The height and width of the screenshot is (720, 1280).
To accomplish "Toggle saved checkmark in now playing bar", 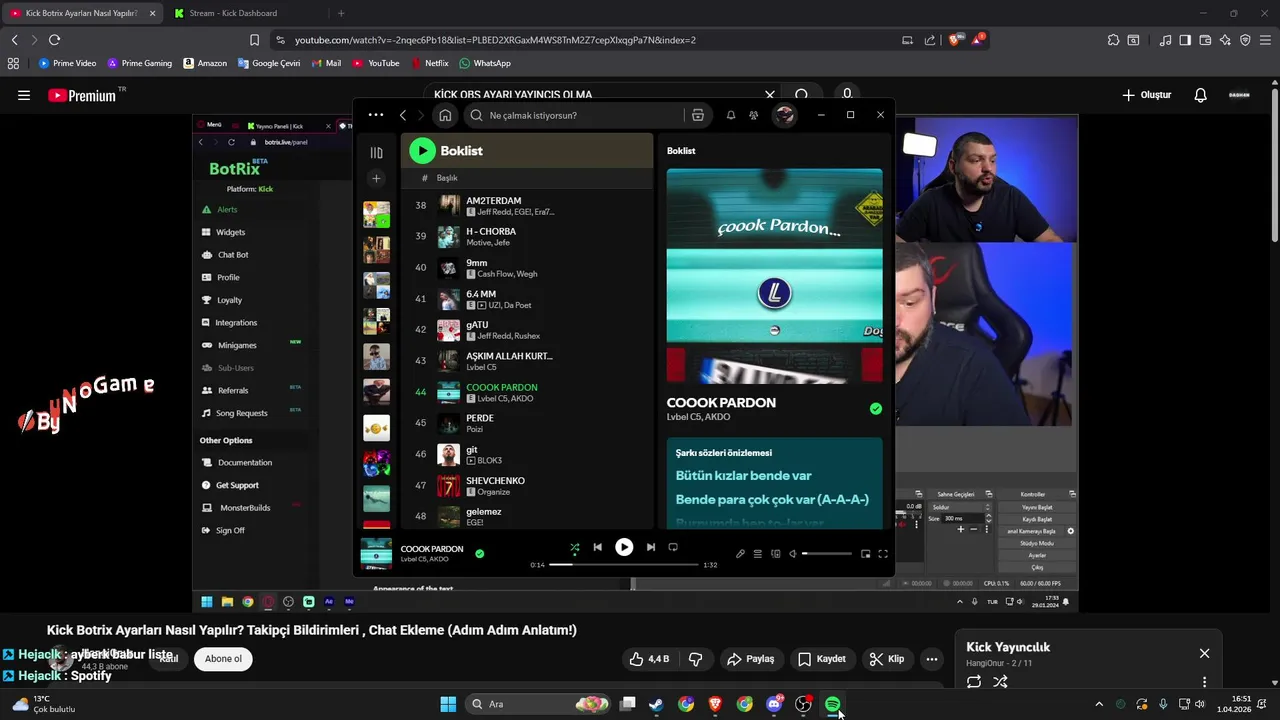I will [x=480, y=553].
